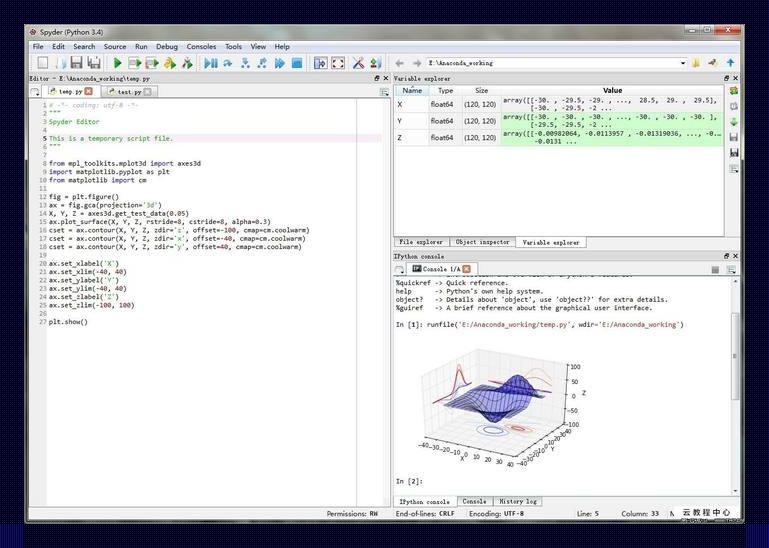Select the temp.py editor tab
The image size is (769, 548).
(x=71, y=91)
